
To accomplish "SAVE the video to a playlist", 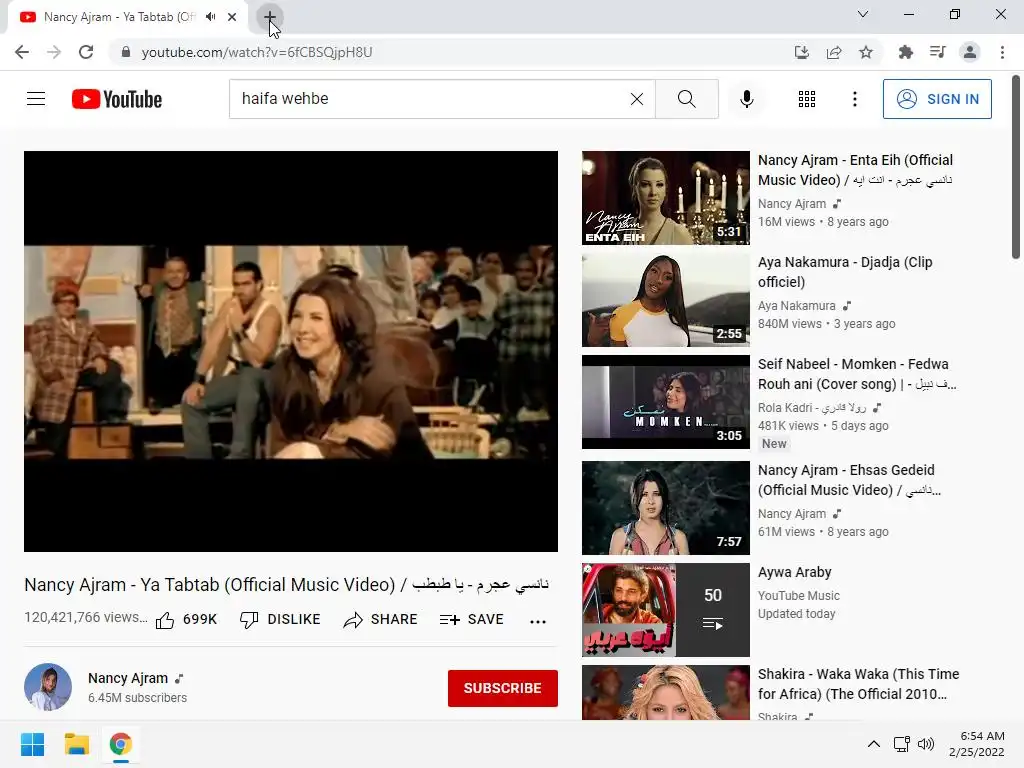I will click(x=472, y=619).
